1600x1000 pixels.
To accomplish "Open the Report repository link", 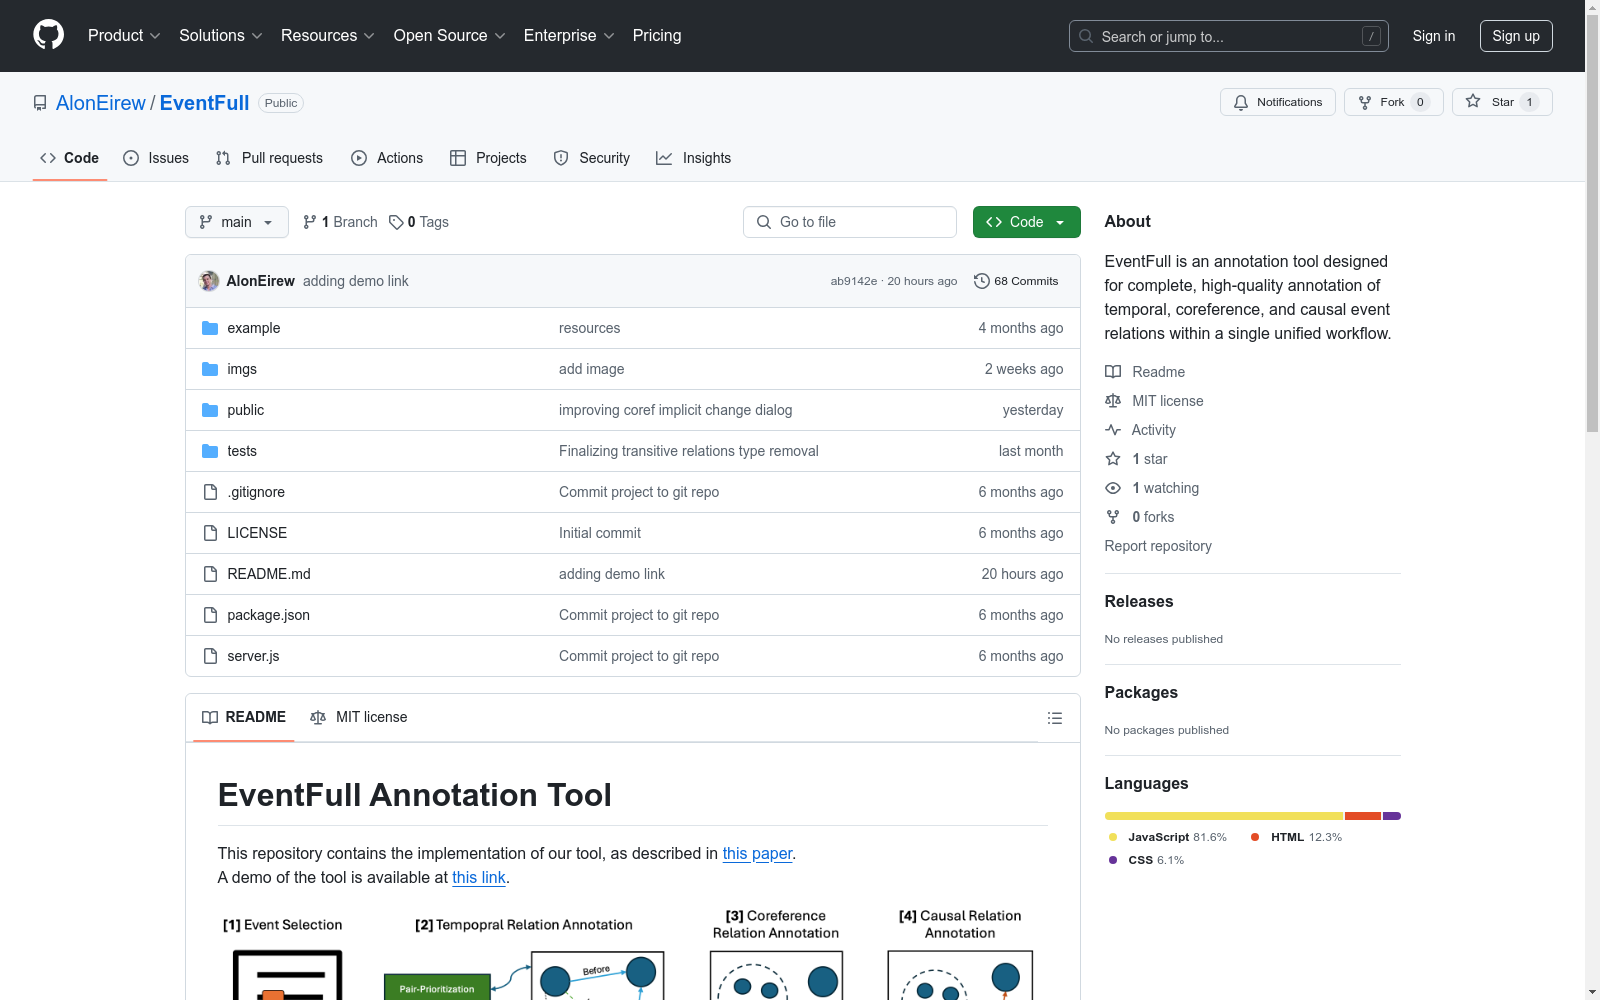I will [x=1158, y=546].
